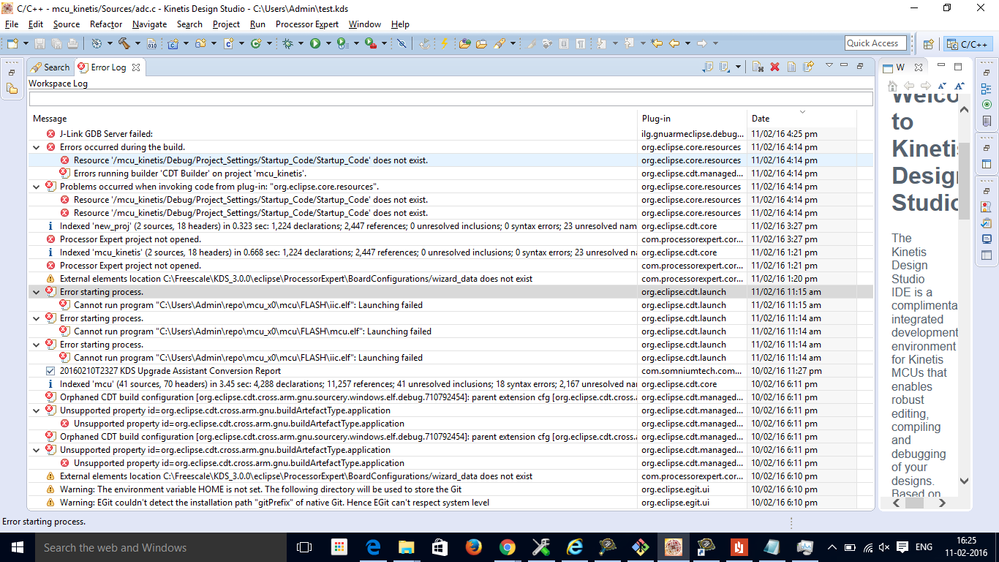The image size is (999, 562).
Task: Click the Build hammer icon
Action: (x=124, y=43)
